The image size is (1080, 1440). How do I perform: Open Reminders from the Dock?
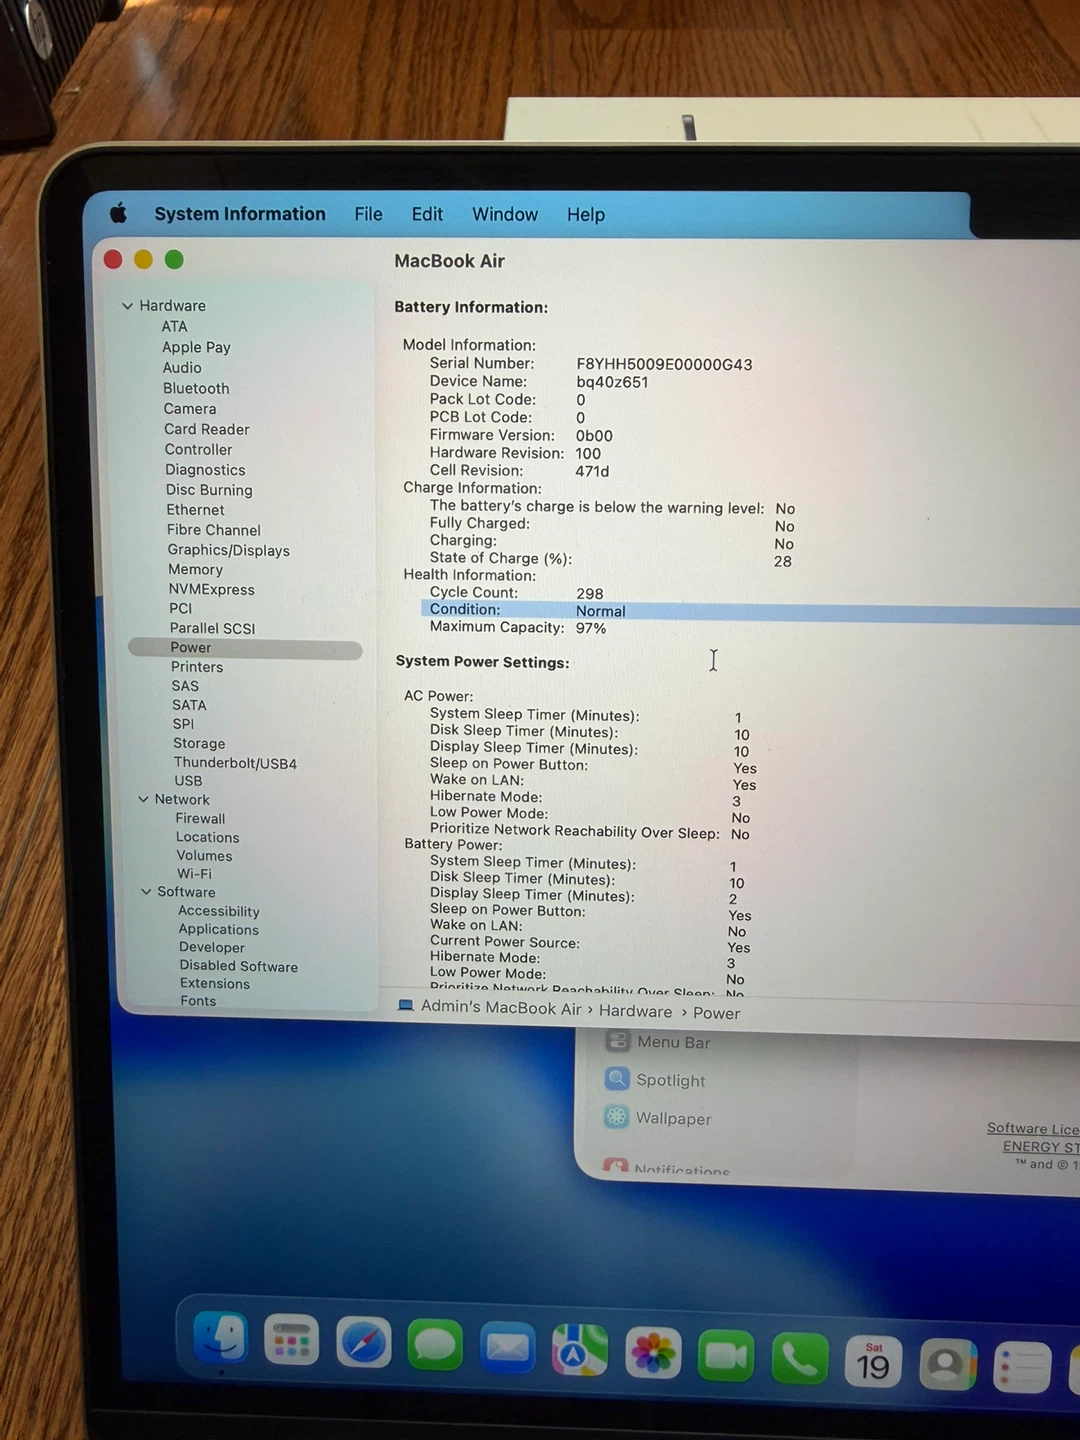(x=1022, y=1366)
